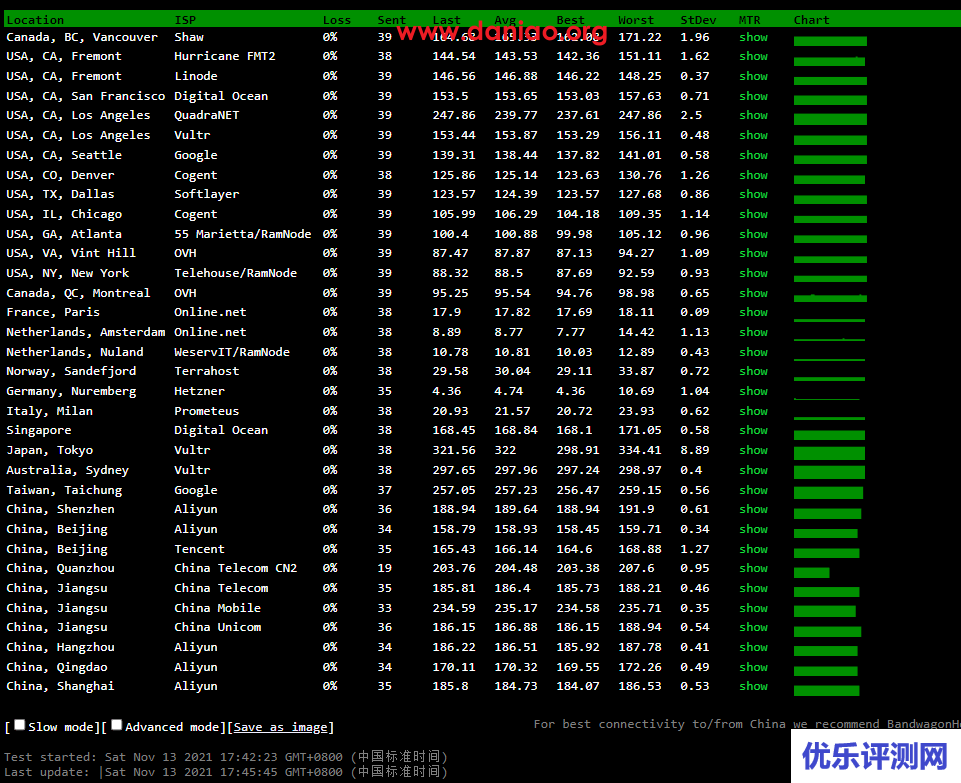961x783 pixels.
Task: Show MTR for Beijing Tencent row
Action: pos(753,550)
